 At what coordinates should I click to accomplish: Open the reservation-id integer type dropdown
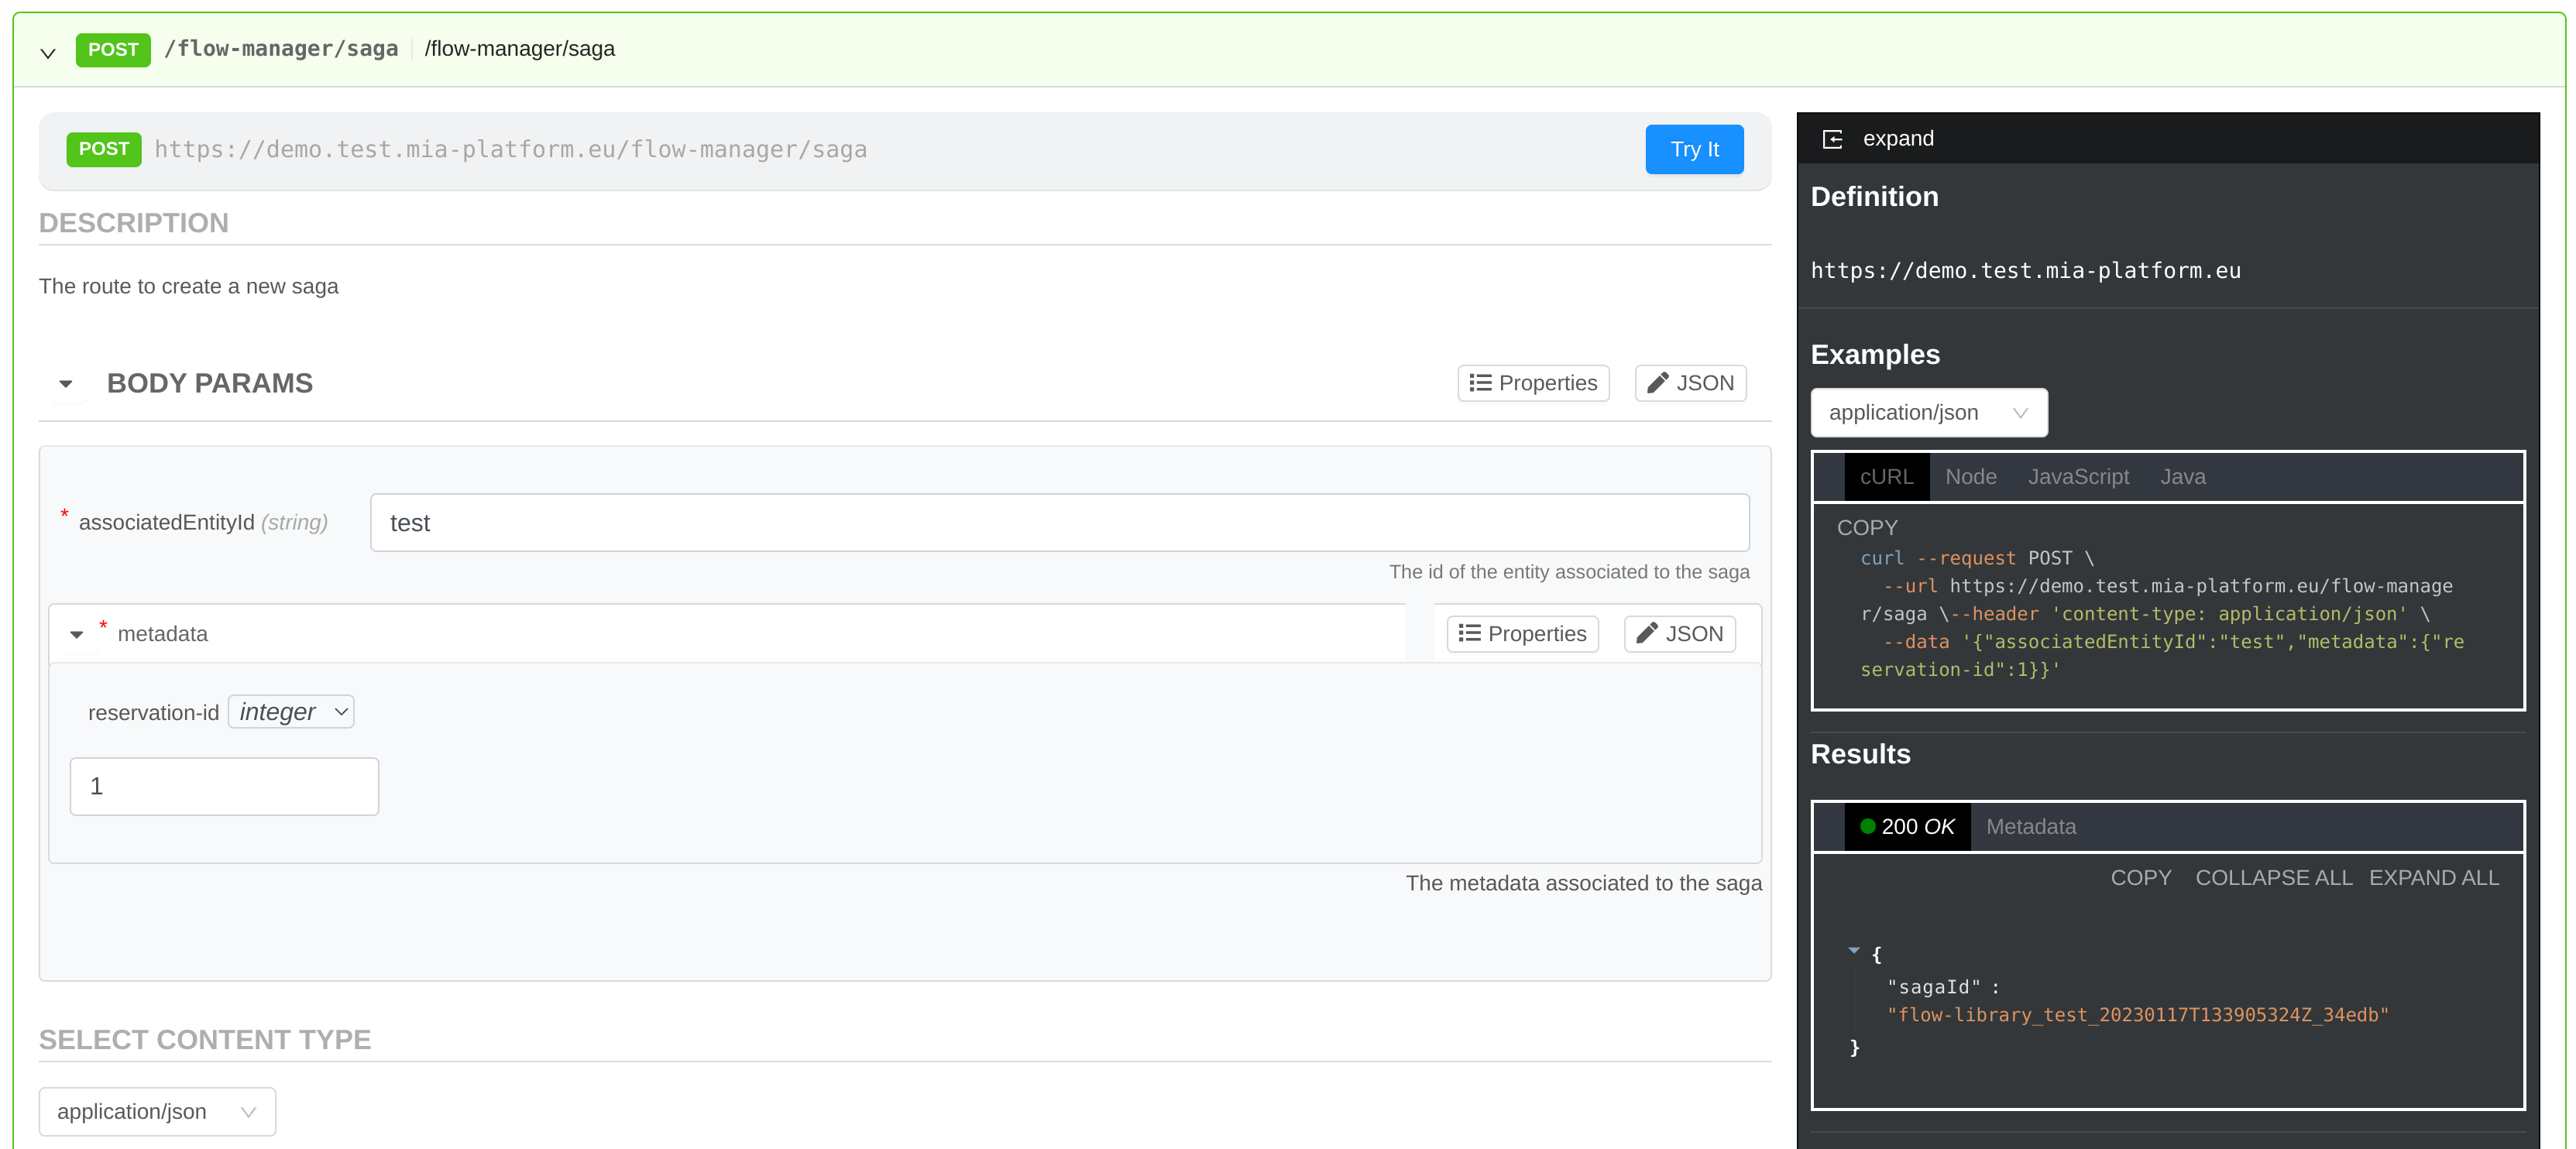pyautogui.click(x=291, y=712)
